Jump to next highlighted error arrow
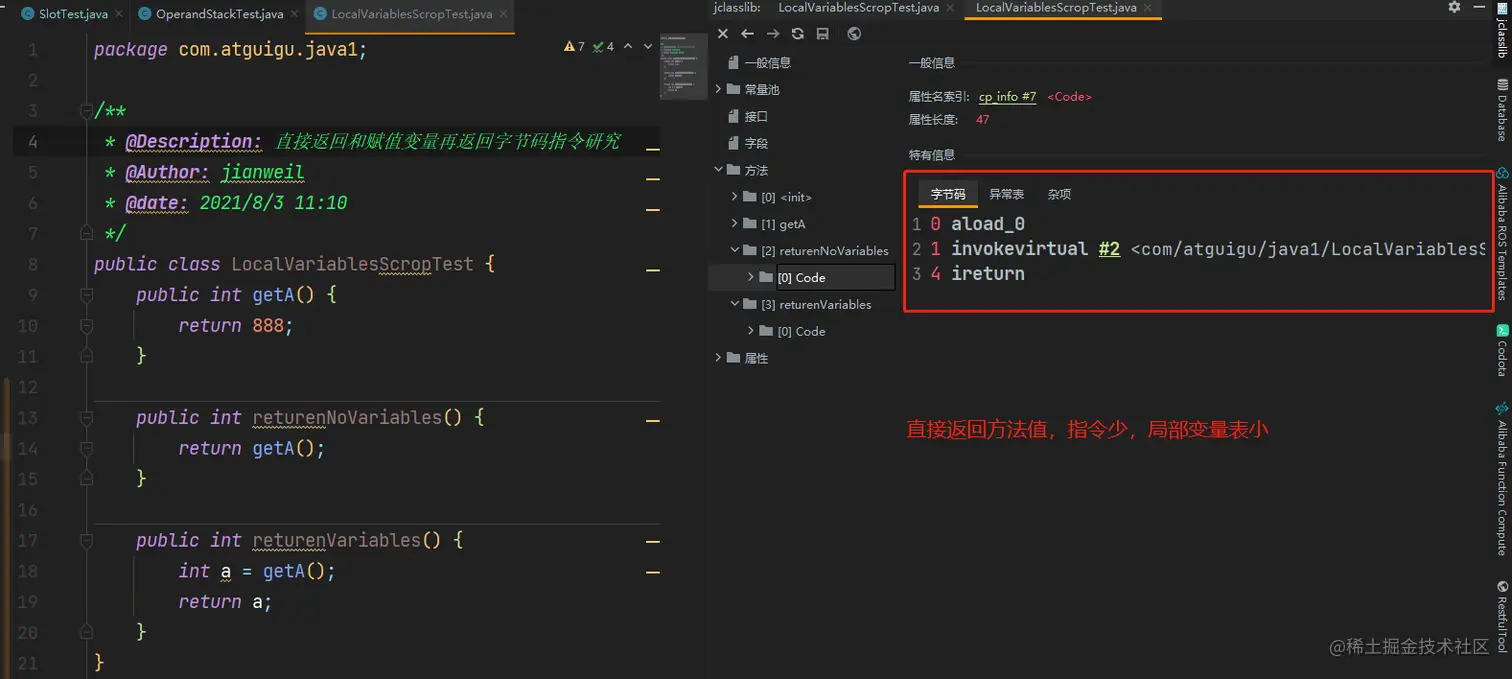The width and height of the screenshot is (1512, 679). point(648,46)
